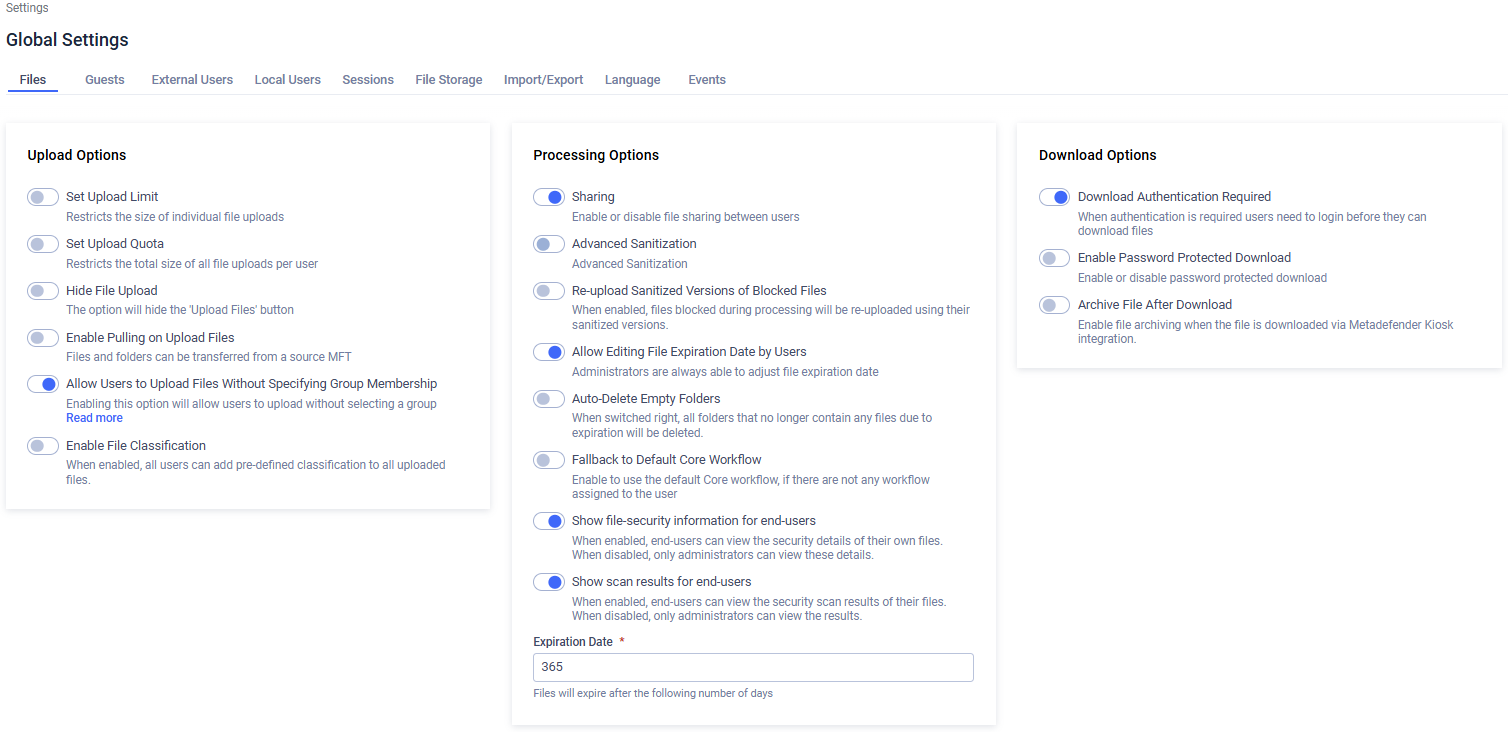Image resolution: width=1508 pixels, height=732 pixels.
Task: Toggle the Set Upload Limit switch
Action: (x=43, y=197)
